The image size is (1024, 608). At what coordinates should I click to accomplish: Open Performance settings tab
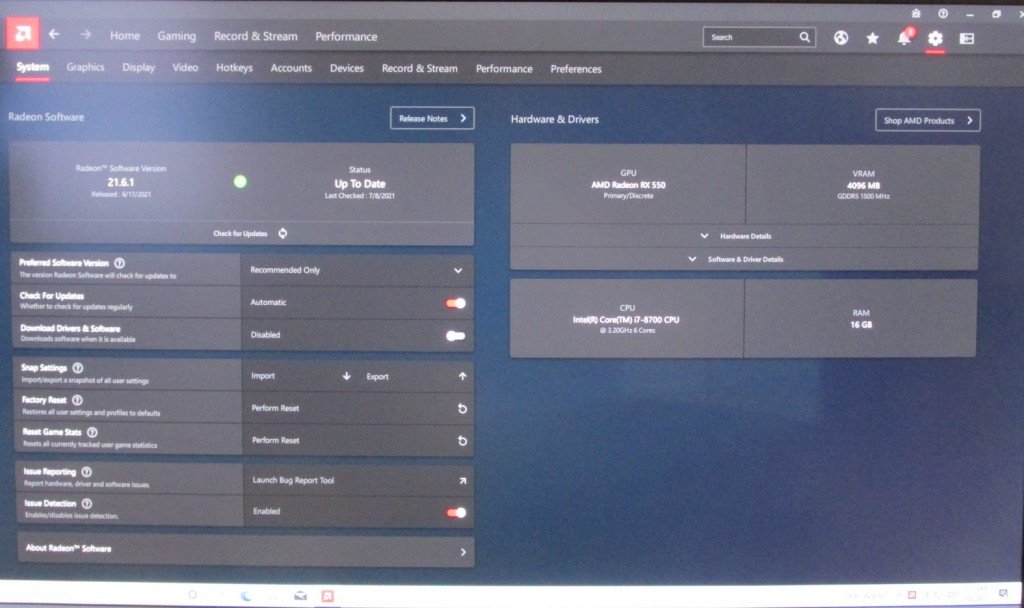click(504, 69)
